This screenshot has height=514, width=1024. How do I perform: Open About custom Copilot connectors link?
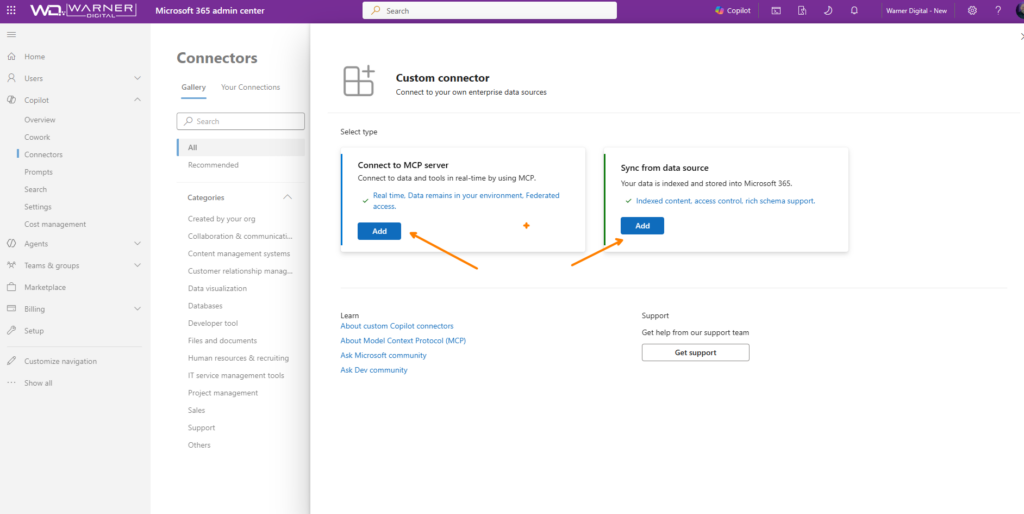pos(397,326)
